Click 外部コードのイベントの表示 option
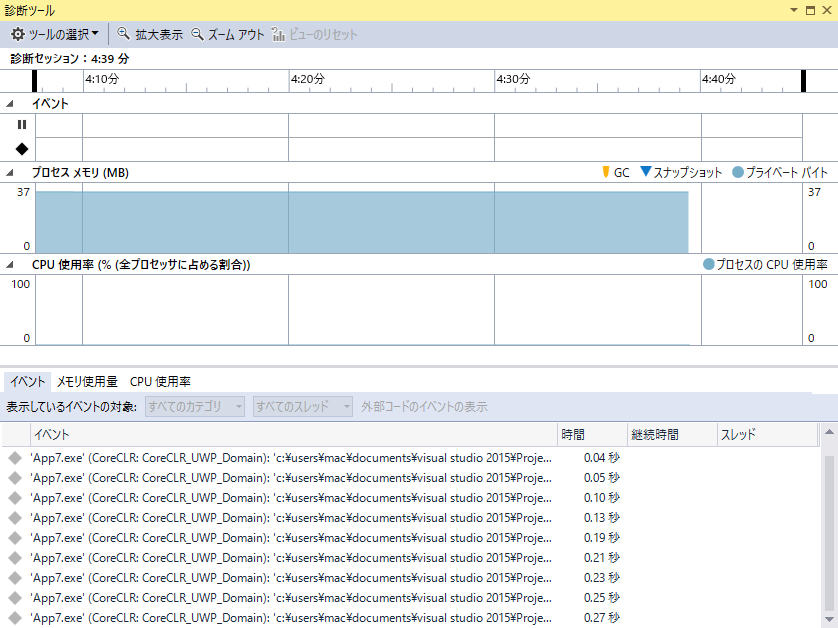Screen dimensions: 838x628 [x=424, y=407]
